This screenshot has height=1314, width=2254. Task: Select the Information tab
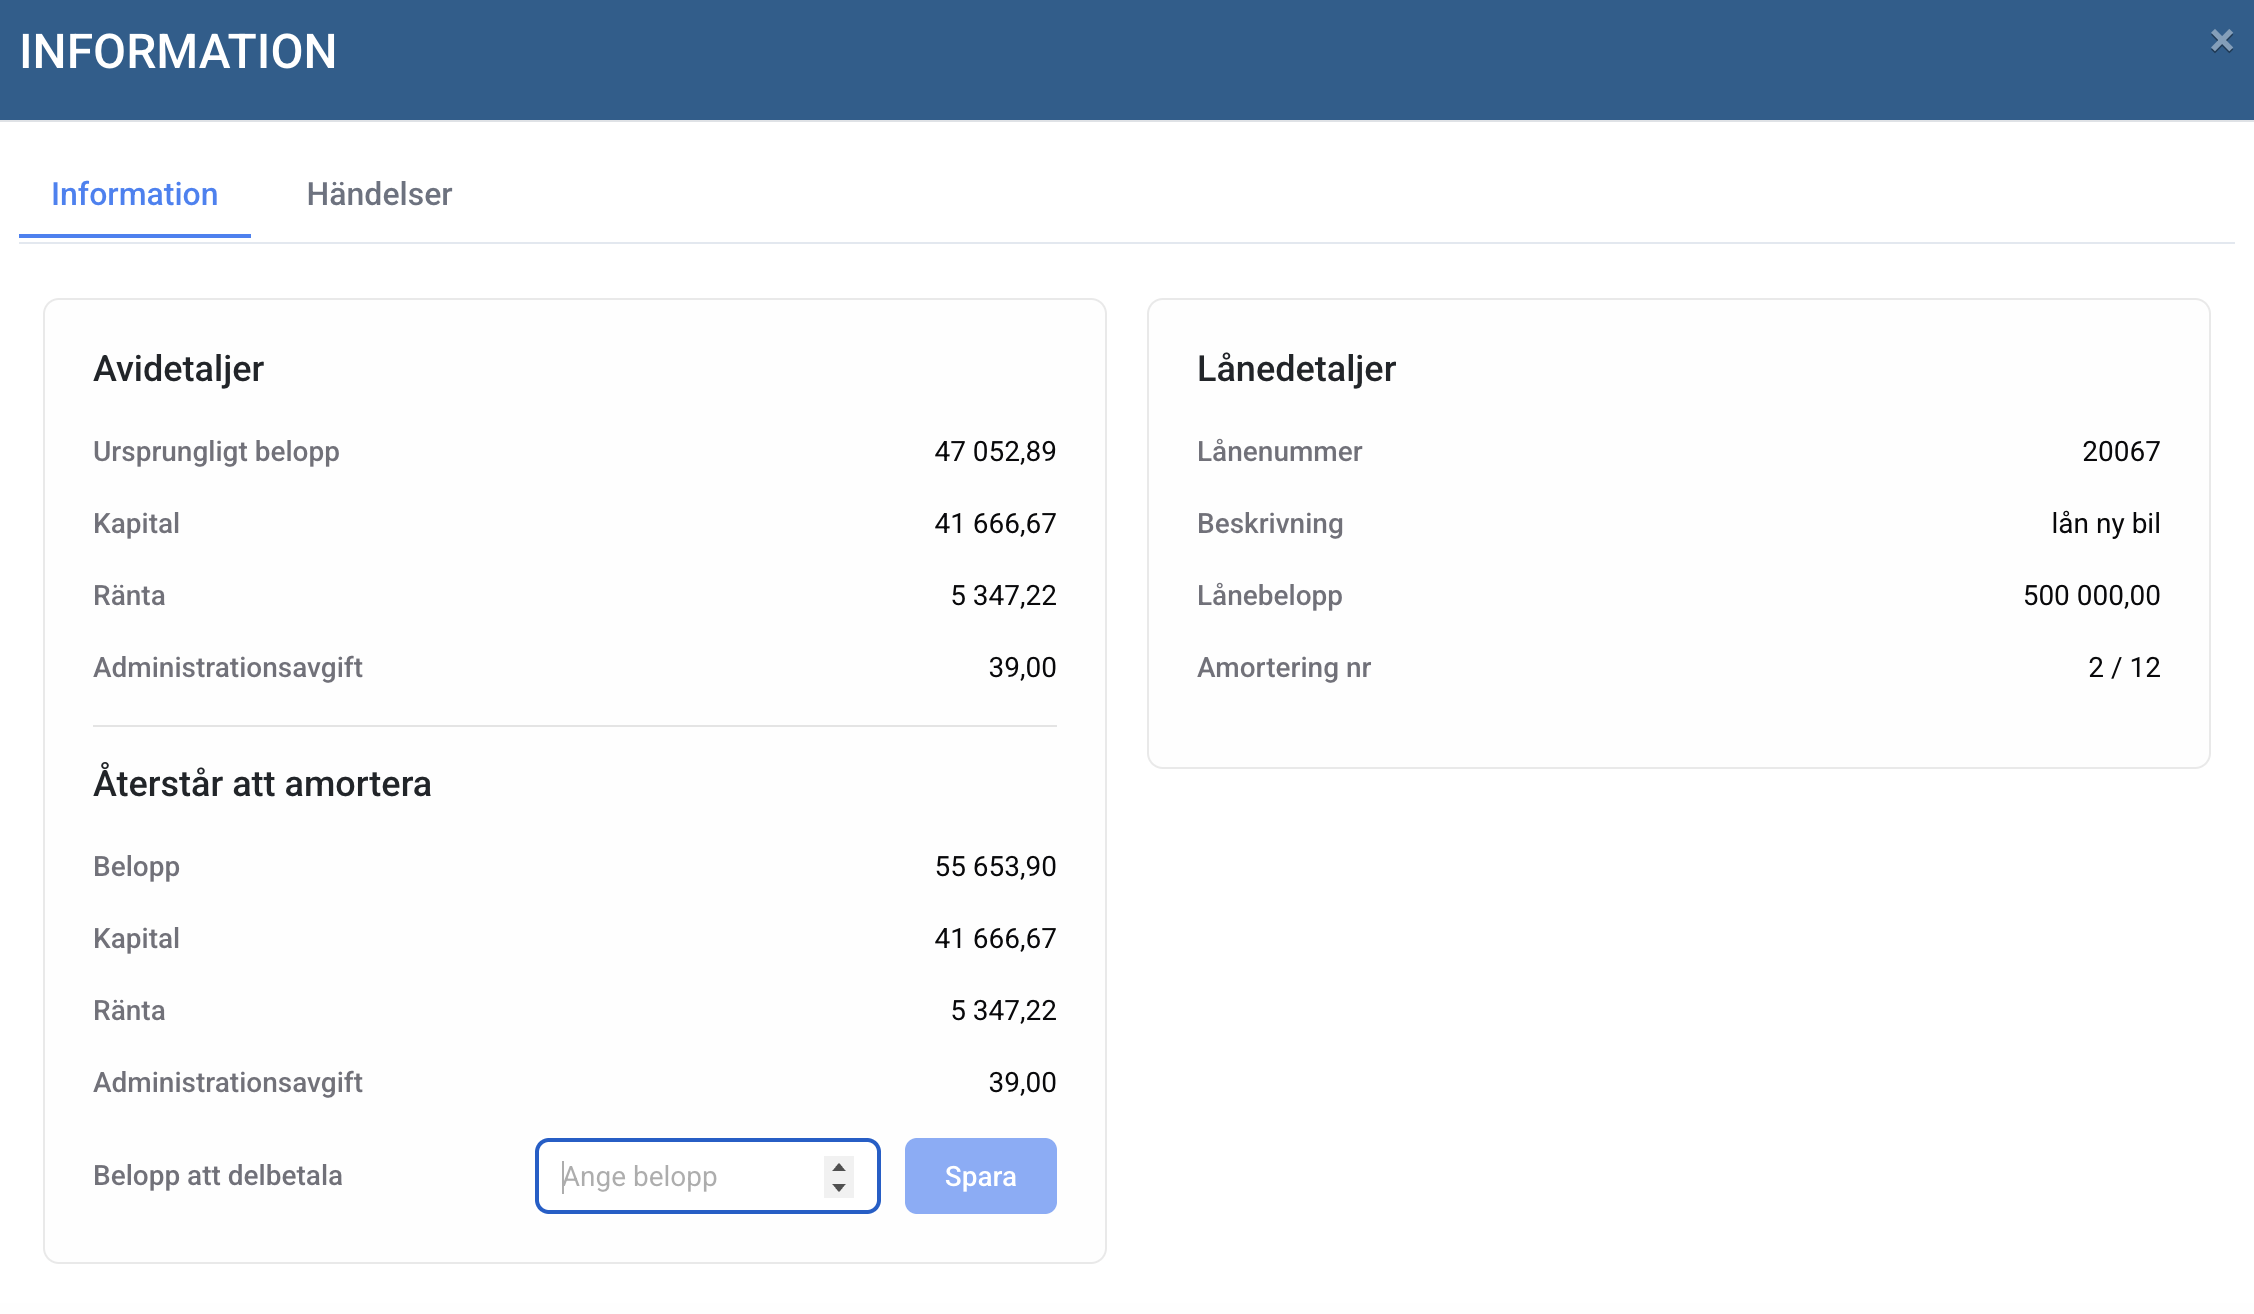click(x=134, y=194)
